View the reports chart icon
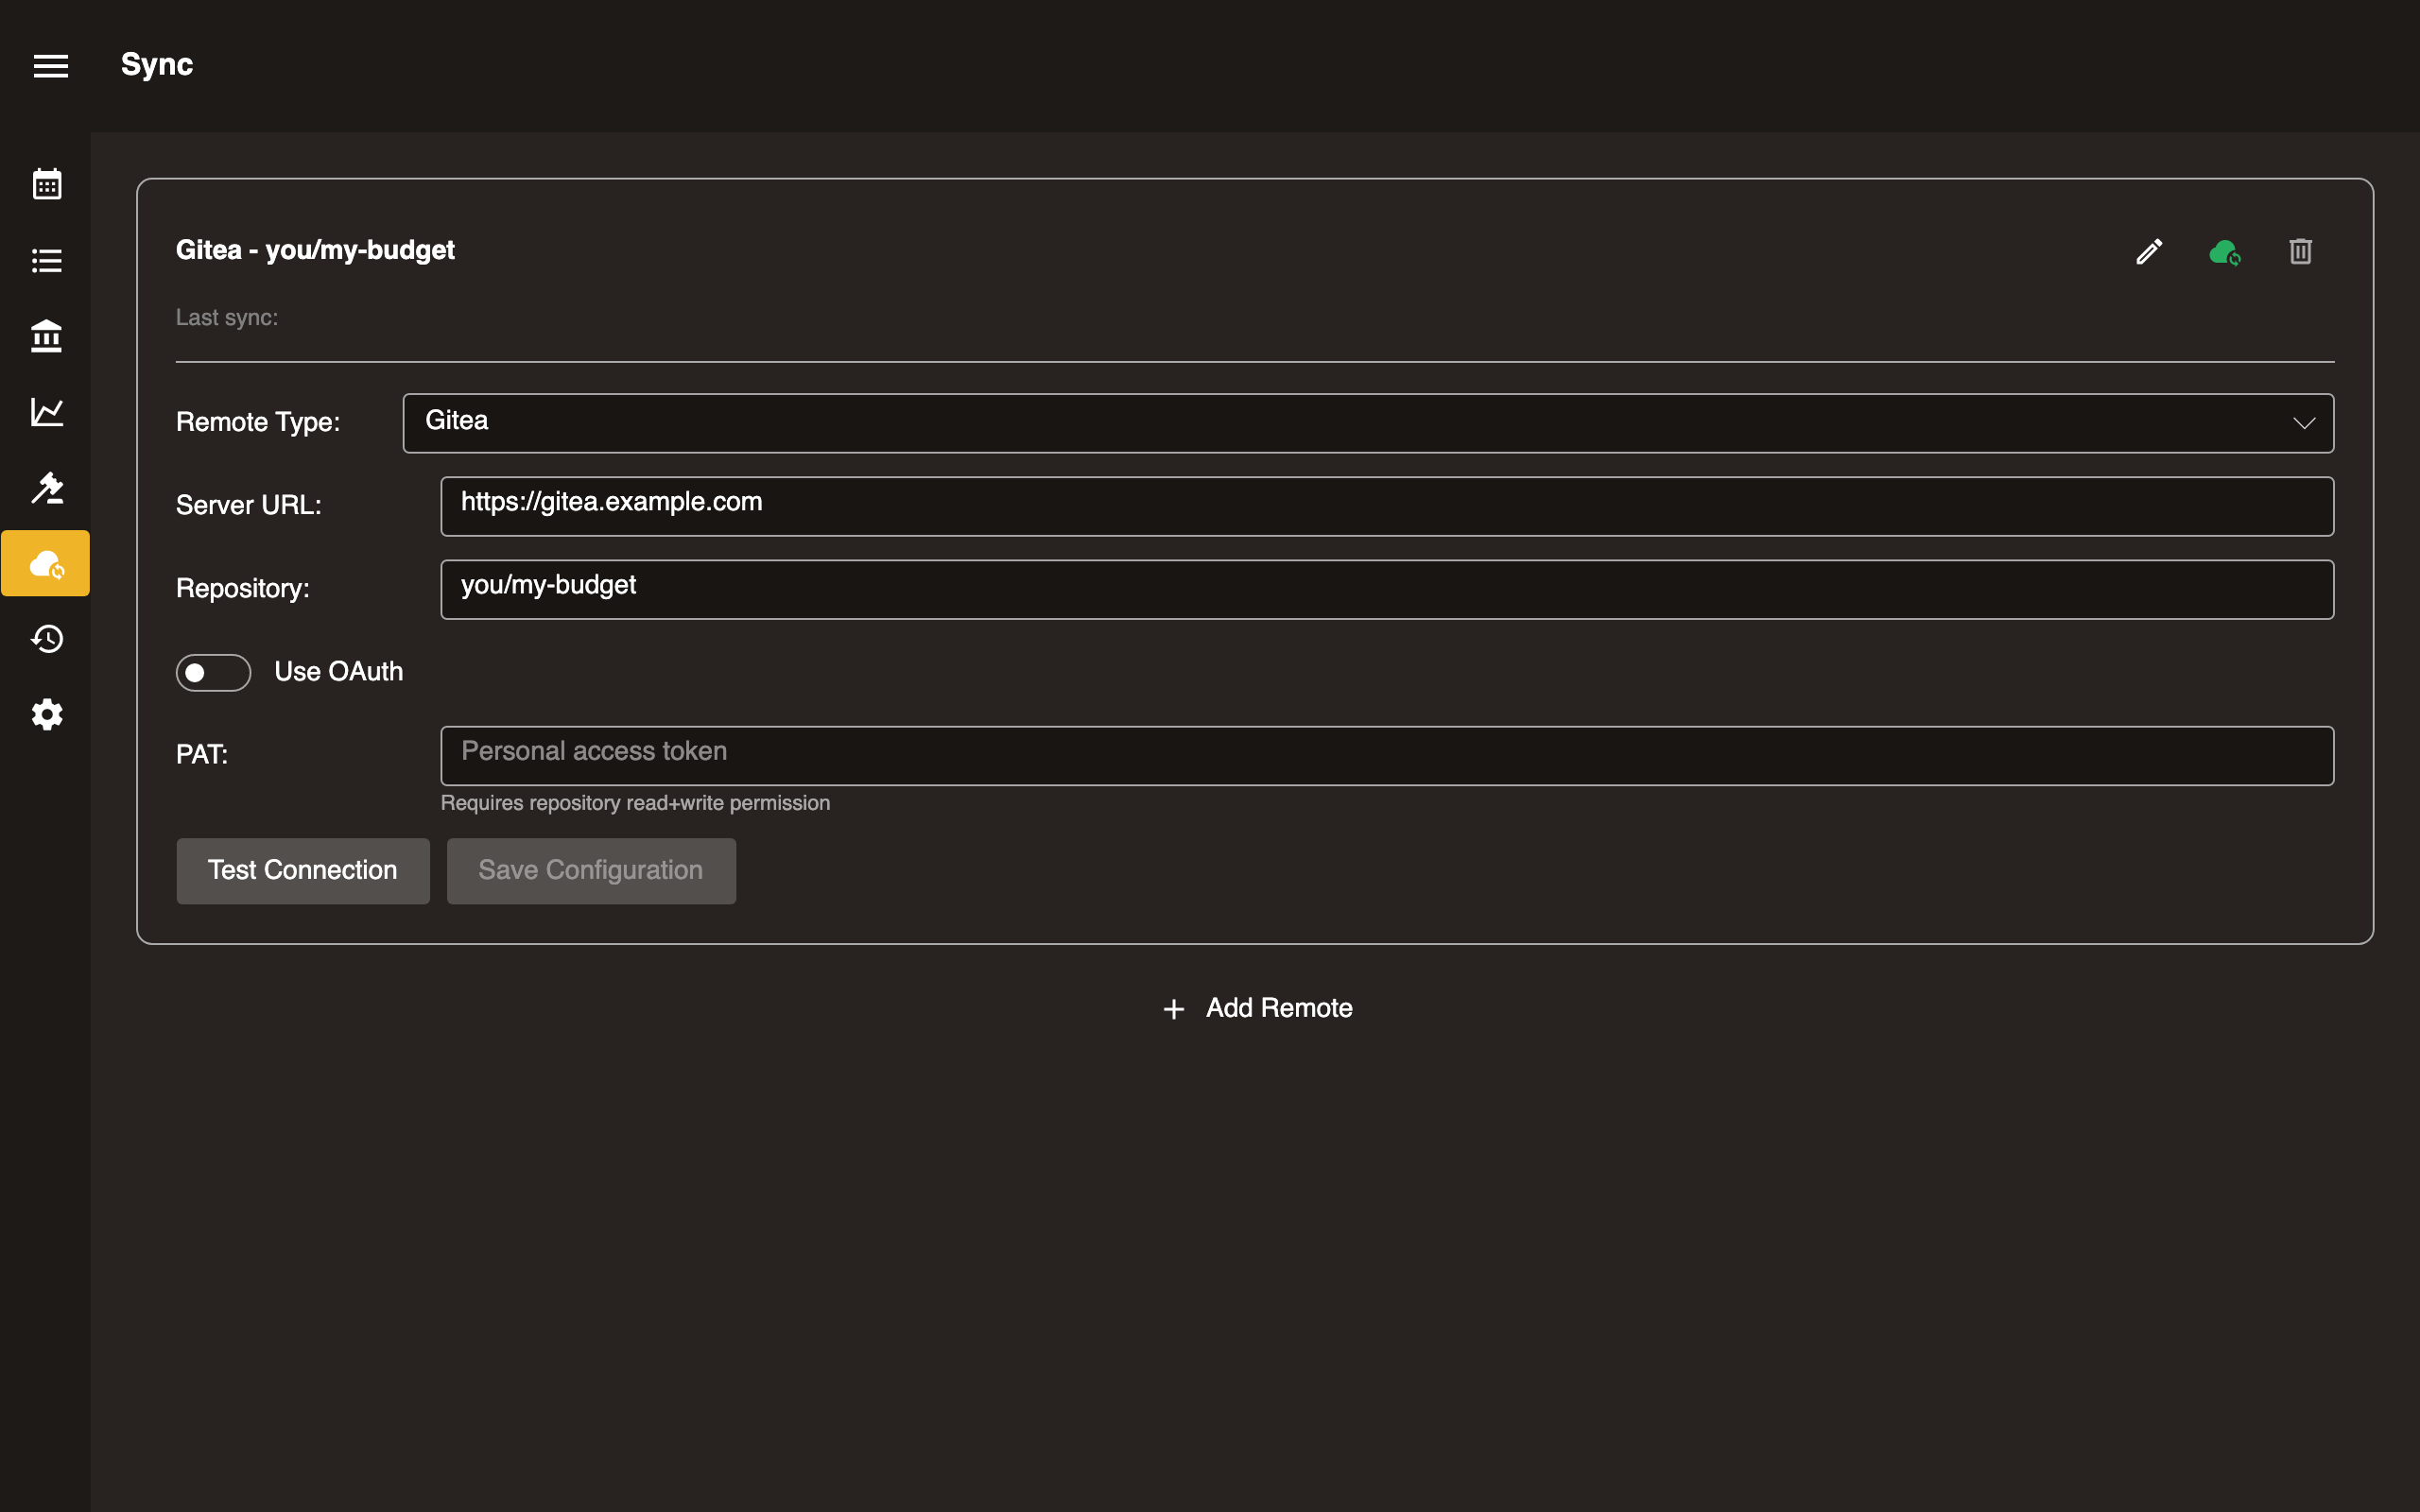2420x1512 pixels. [x=46, y=412]
